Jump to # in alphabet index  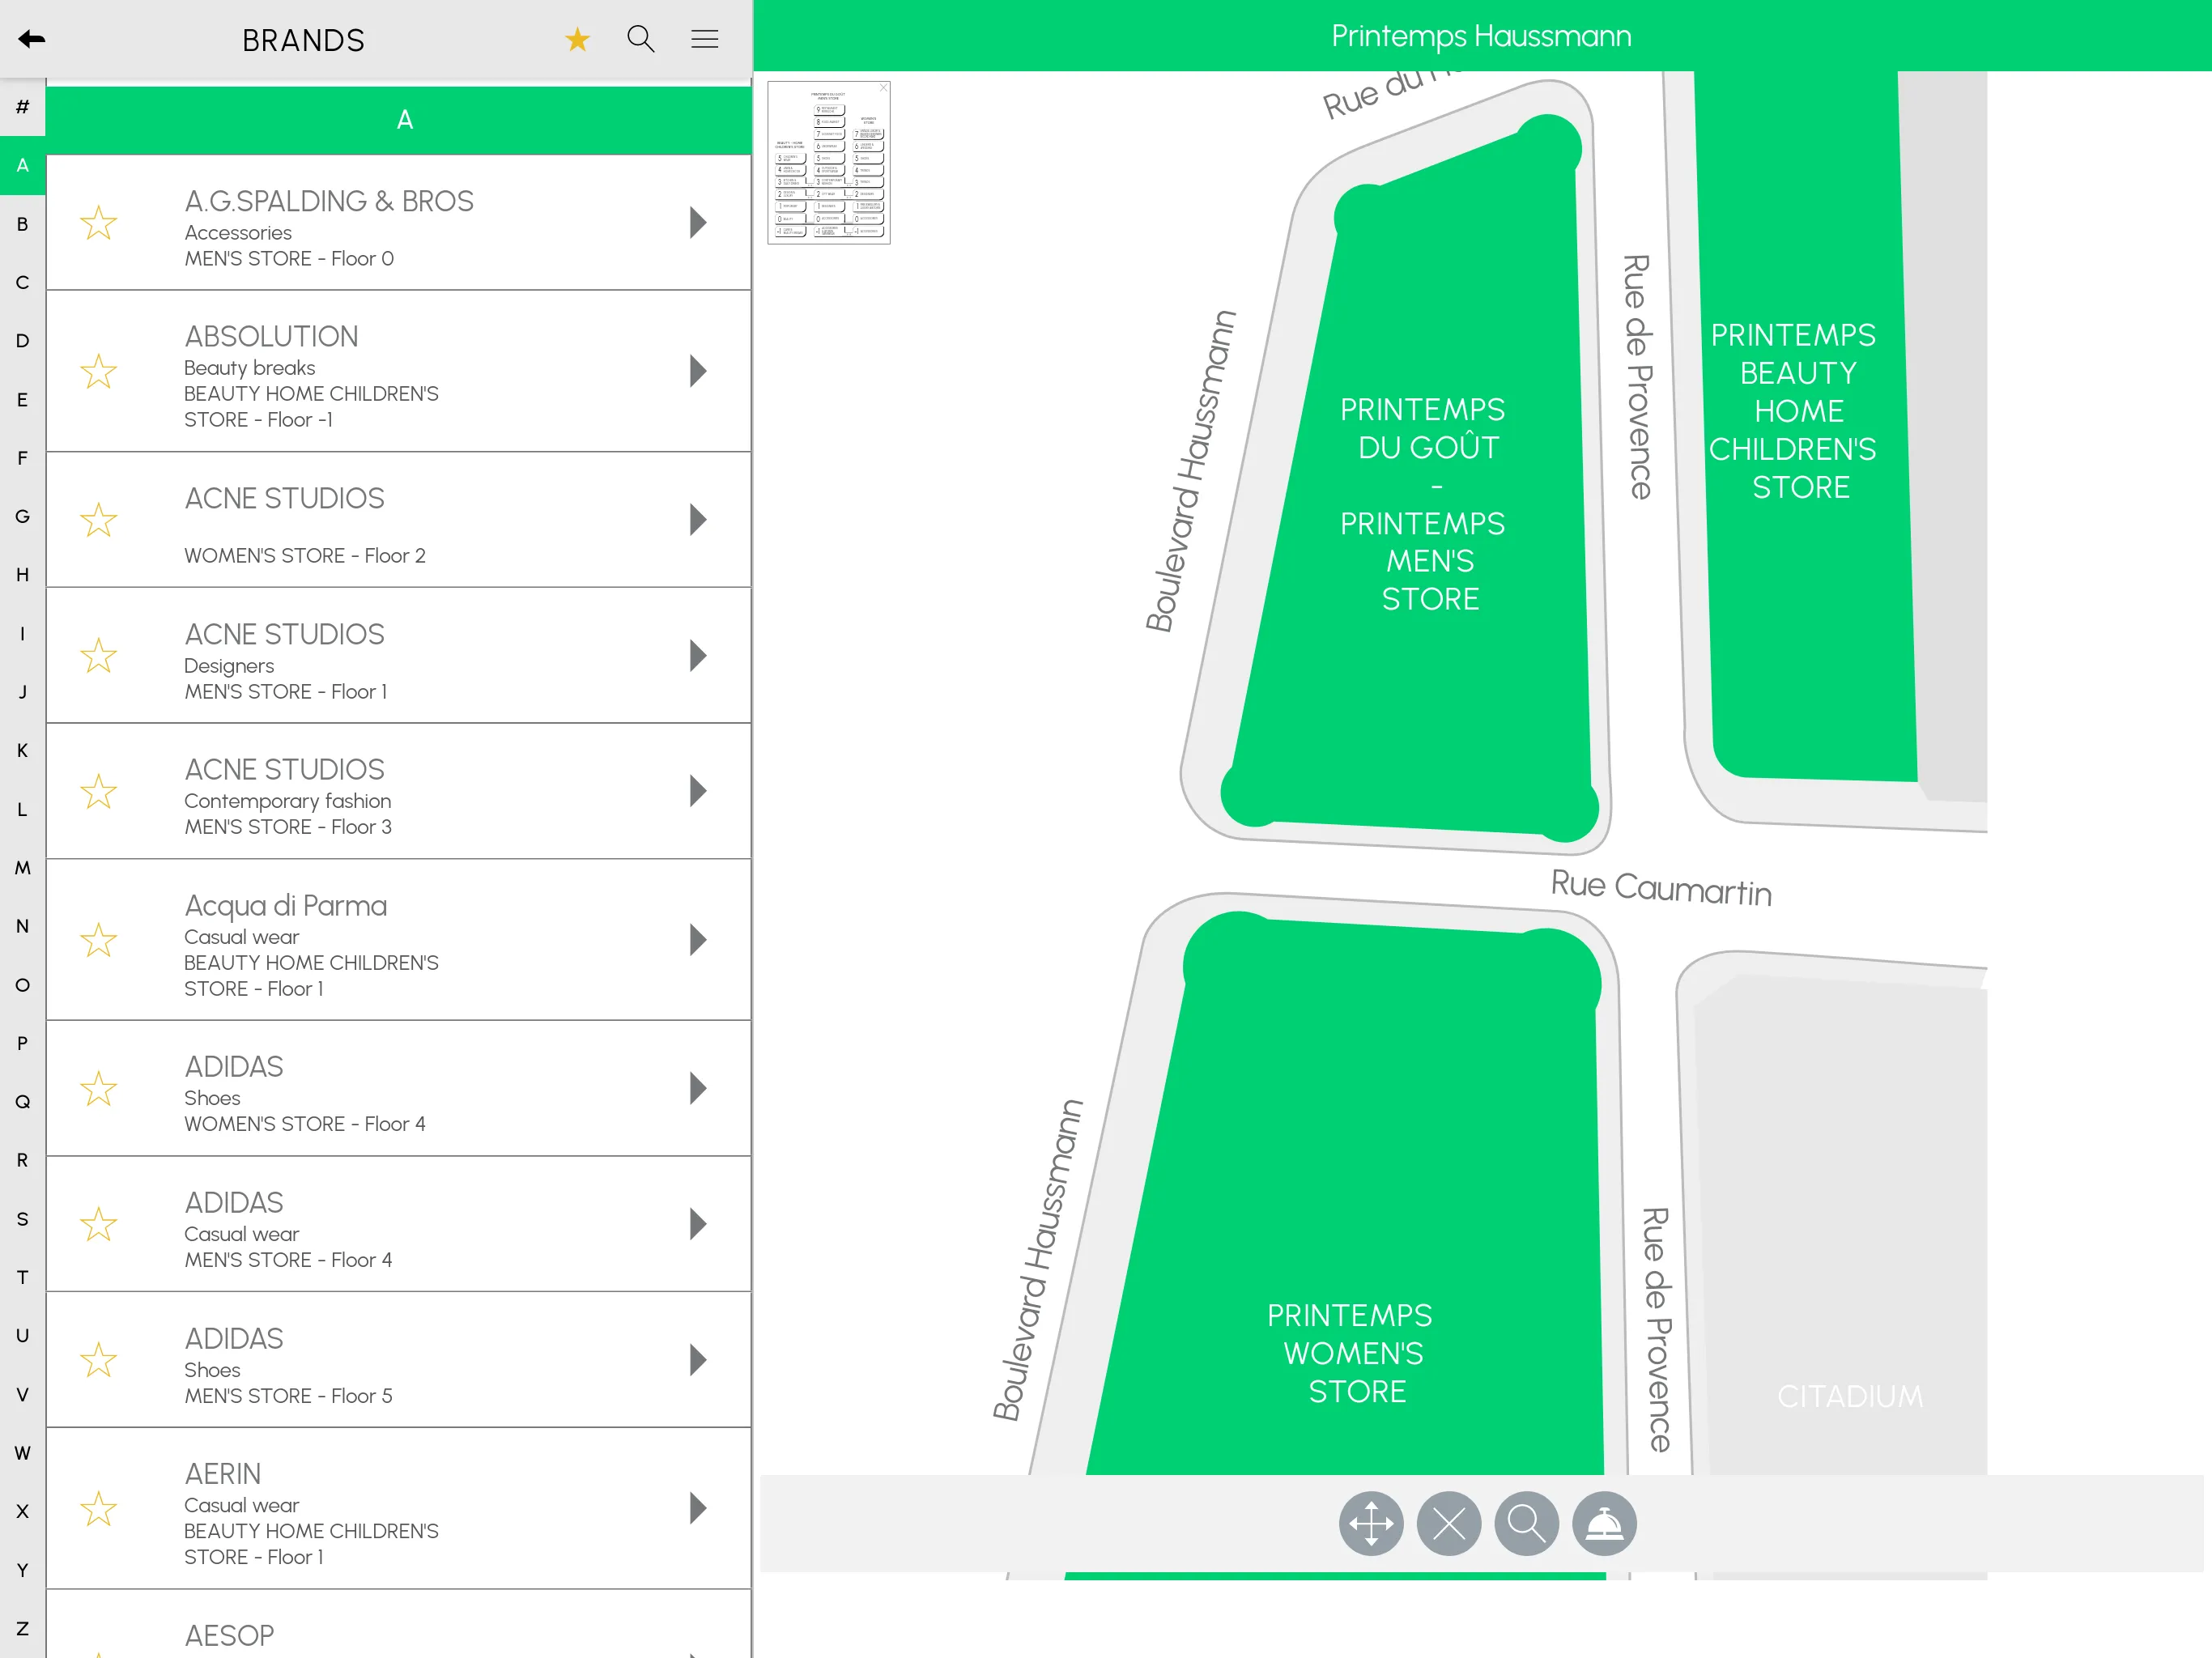pos(22,107)
